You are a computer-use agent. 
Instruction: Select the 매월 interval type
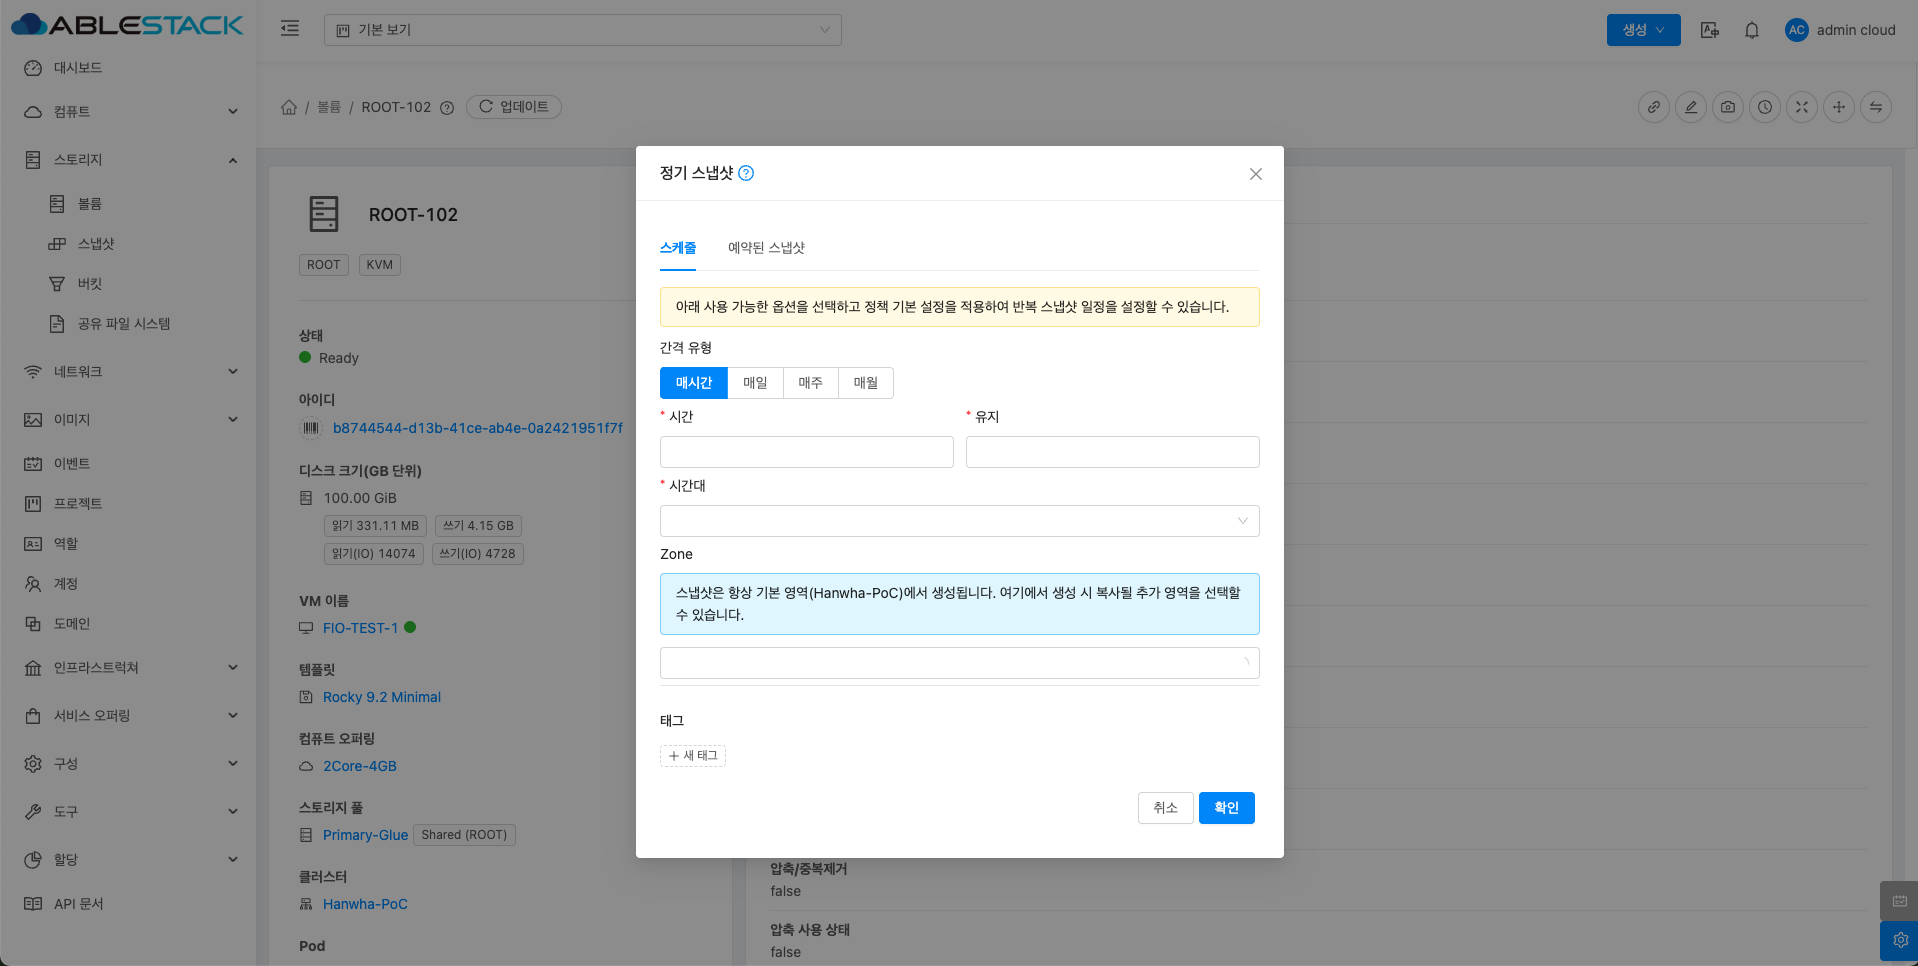865,383
